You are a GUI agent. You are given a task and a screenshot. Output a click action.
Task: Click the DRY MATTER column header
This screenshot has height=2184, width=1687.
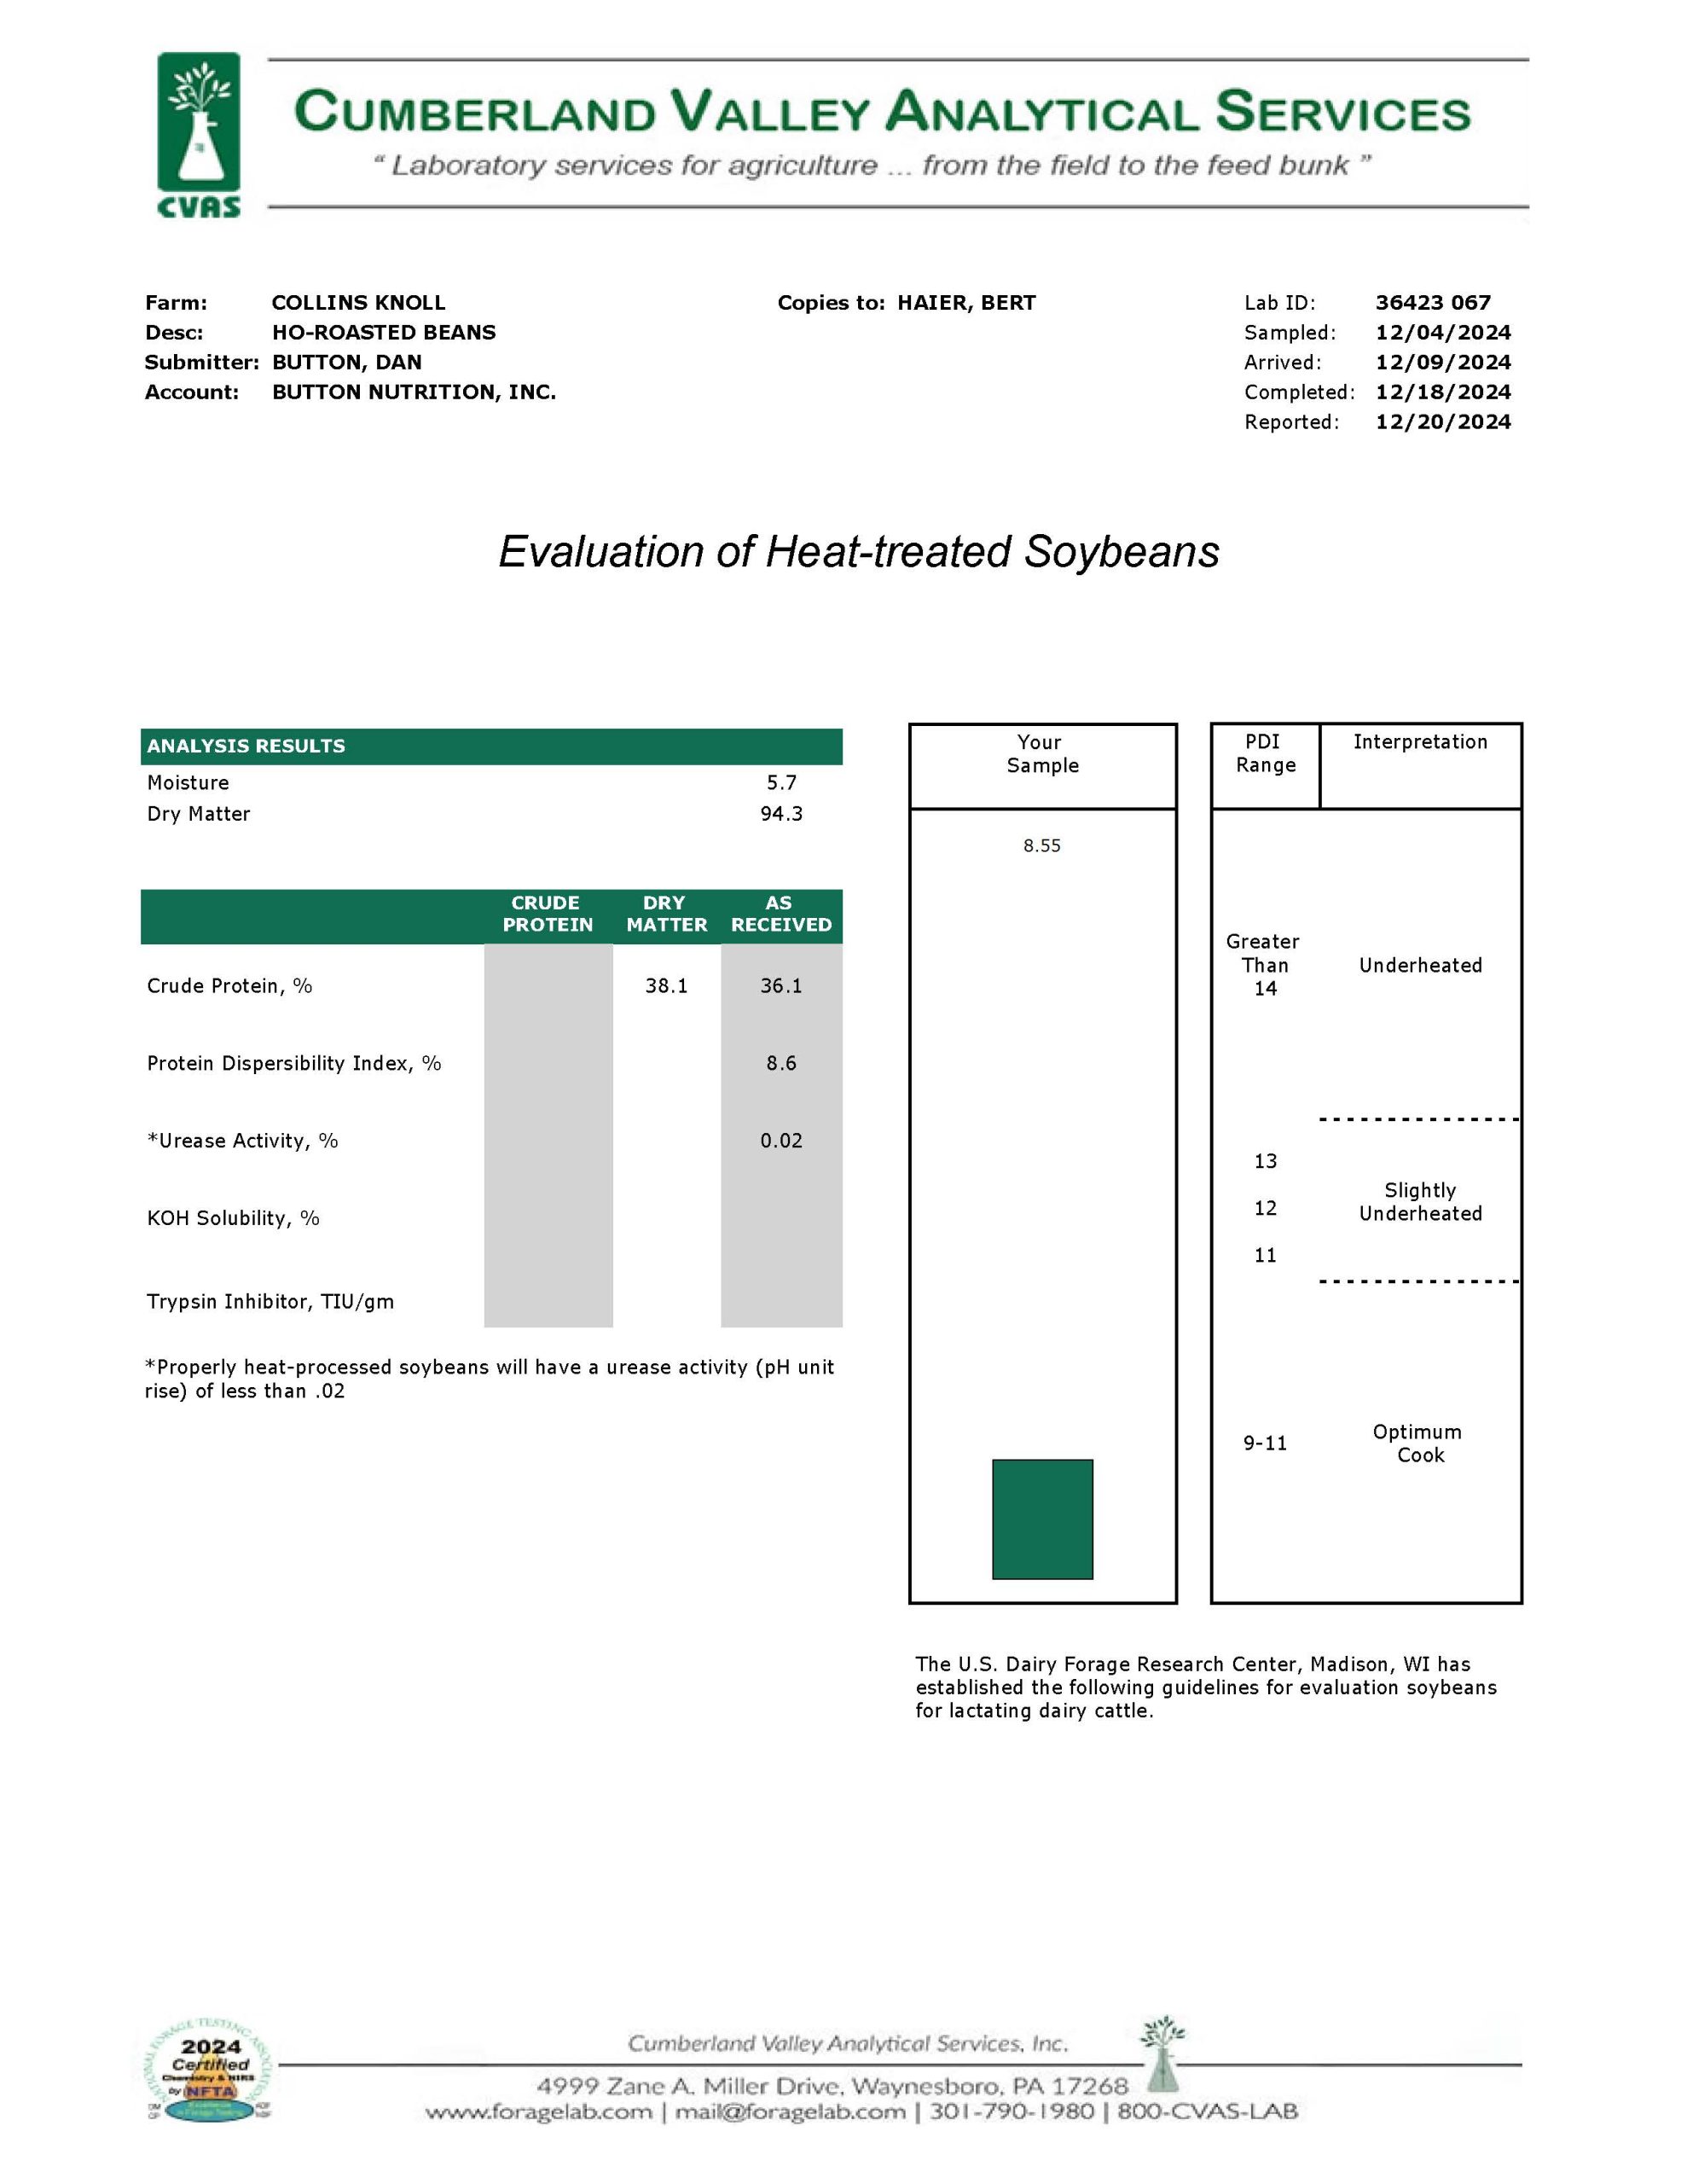pyautogui.click(x=666, y=914)
